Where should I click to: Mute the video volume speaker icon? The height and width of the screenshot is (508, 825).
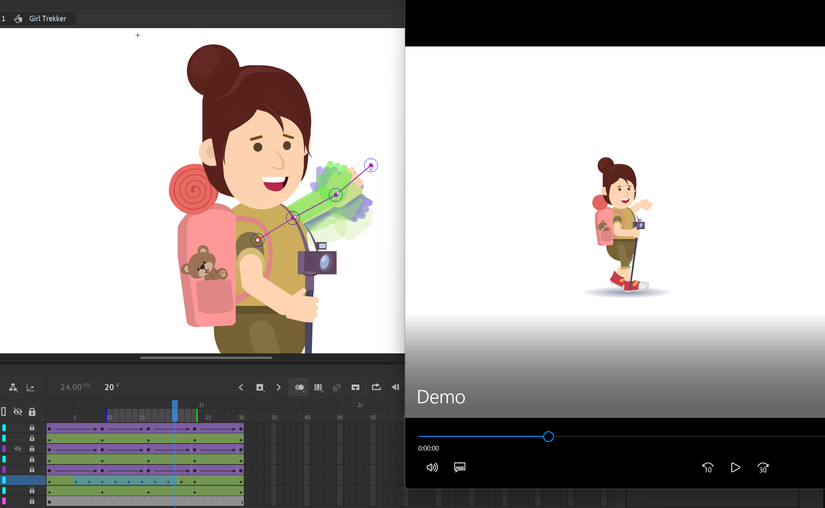[x=432, y=467]
